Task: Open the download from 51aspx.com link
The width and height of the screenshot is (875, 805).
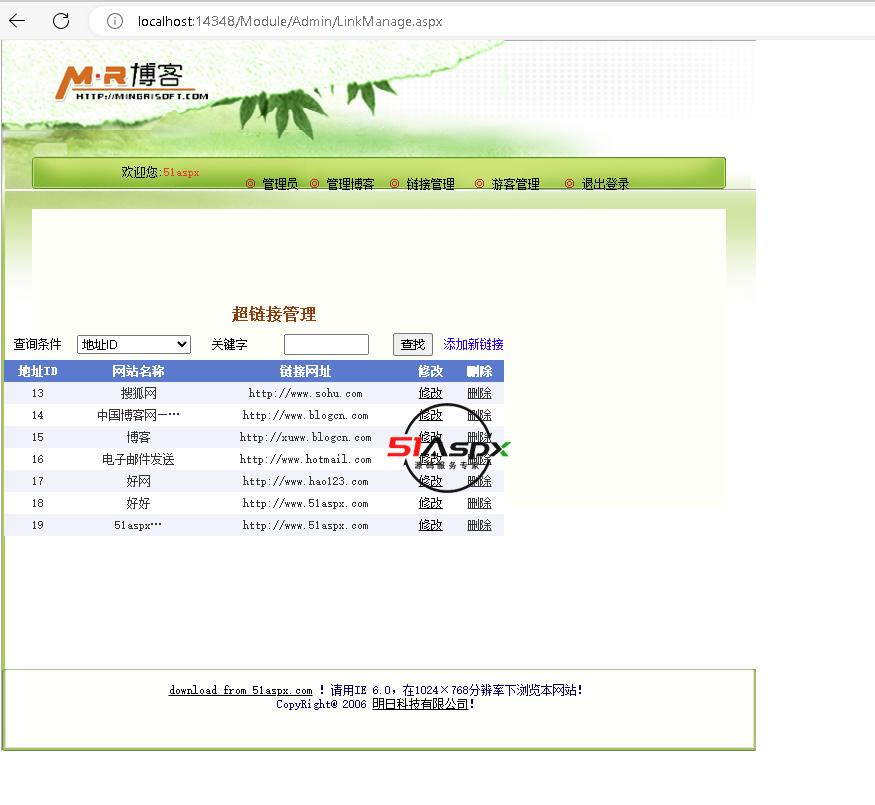Action: 241,690
